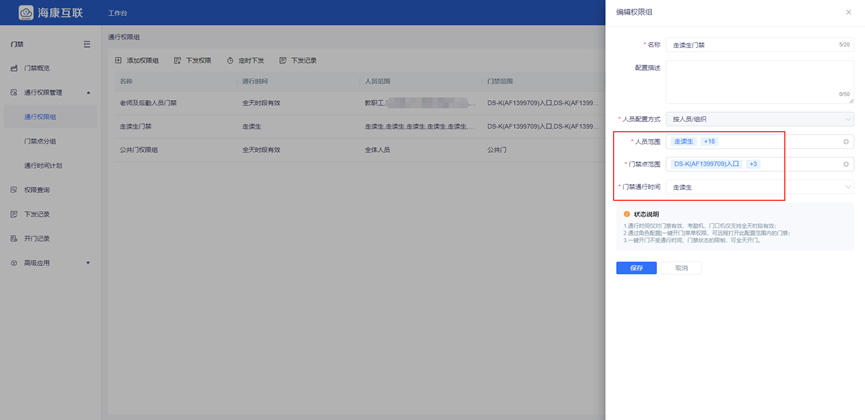
Task: Open the 工作台 top navigation tab
Action: [x=118, y=12]
